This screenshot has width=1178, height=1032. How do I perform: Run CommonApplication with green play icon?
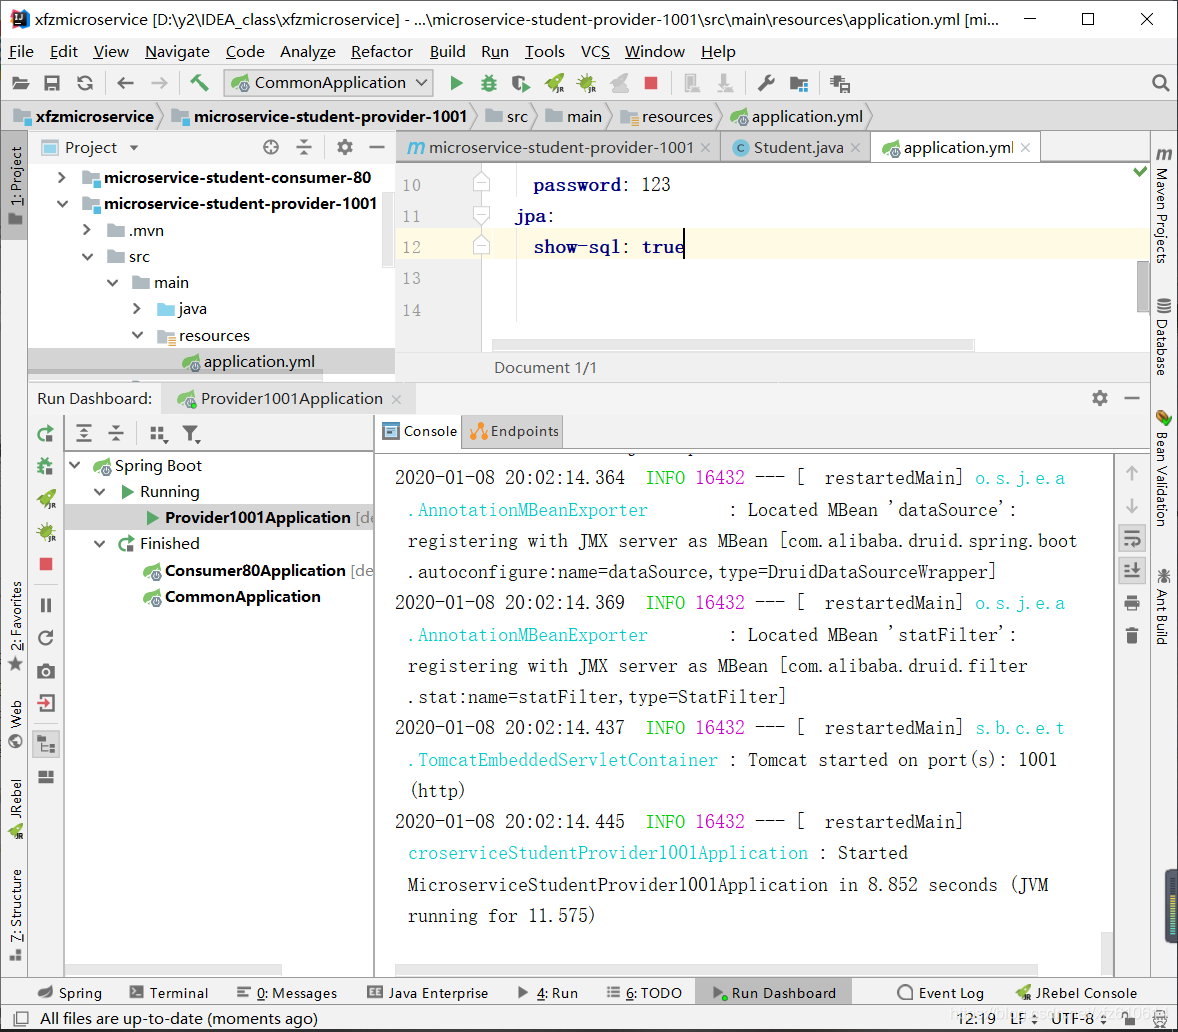(456, 83)
